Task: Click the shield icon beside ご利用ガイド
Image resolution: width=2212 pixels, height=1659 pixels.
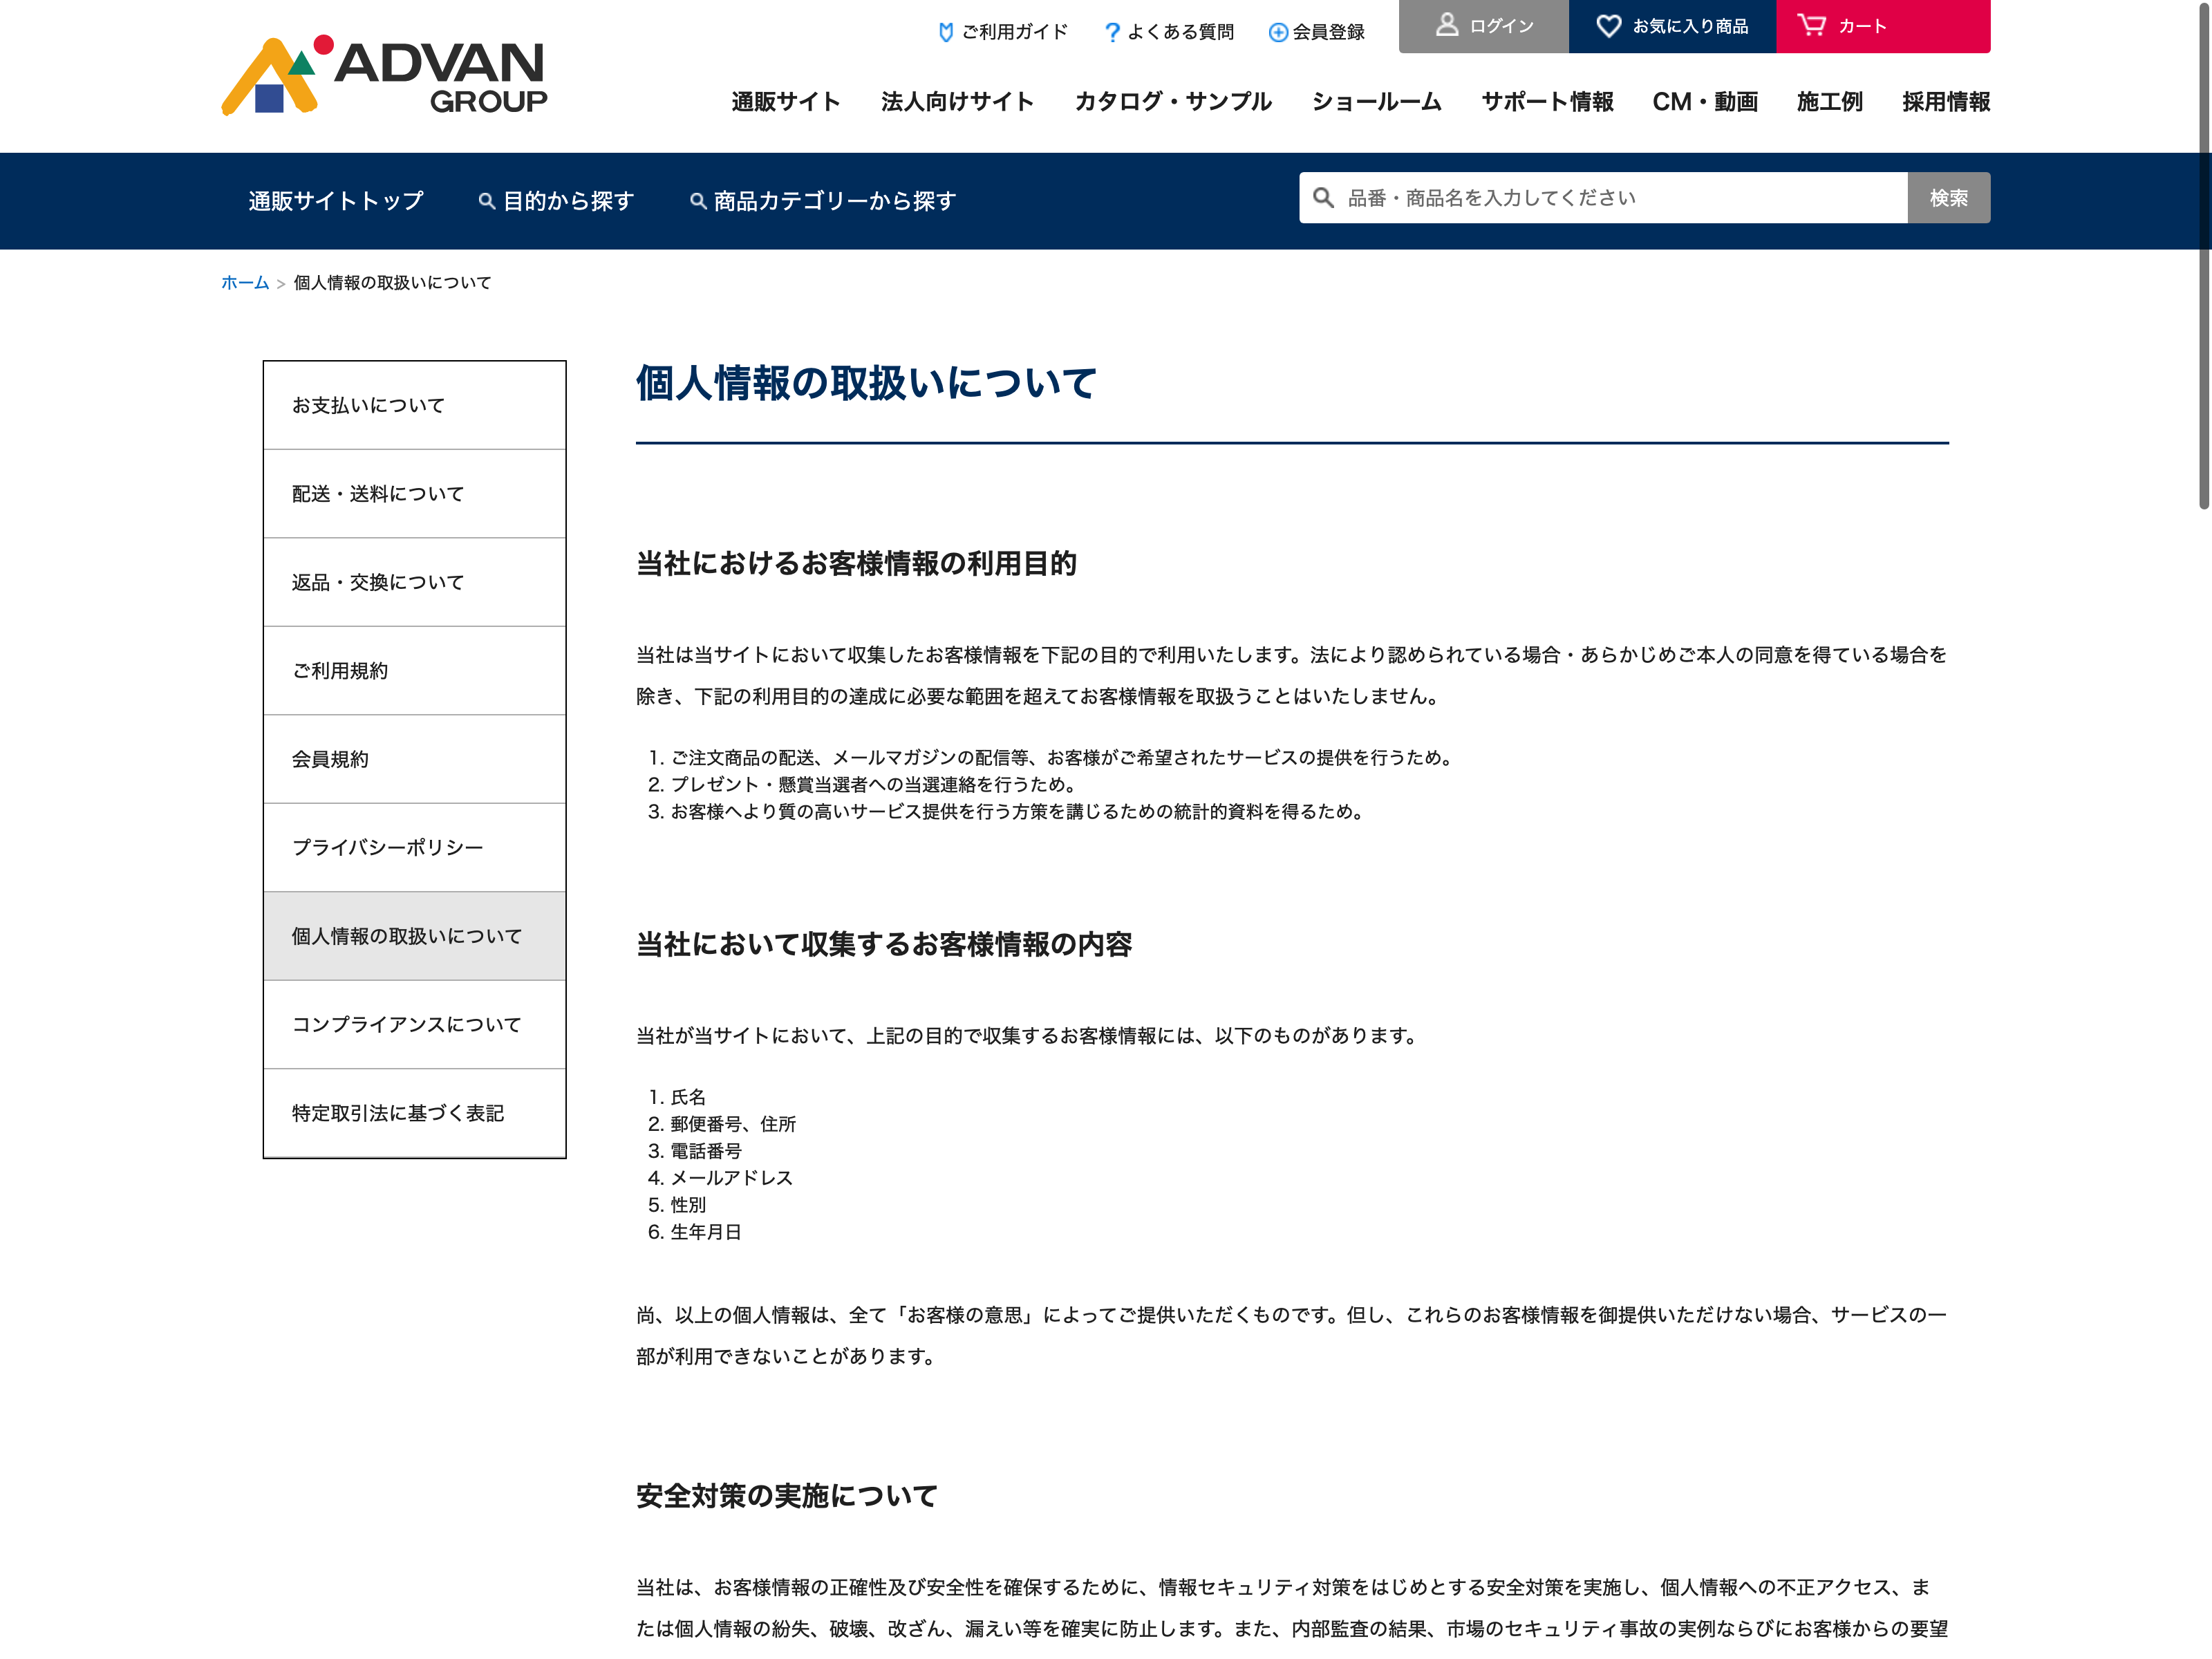Action: [945, 32]
